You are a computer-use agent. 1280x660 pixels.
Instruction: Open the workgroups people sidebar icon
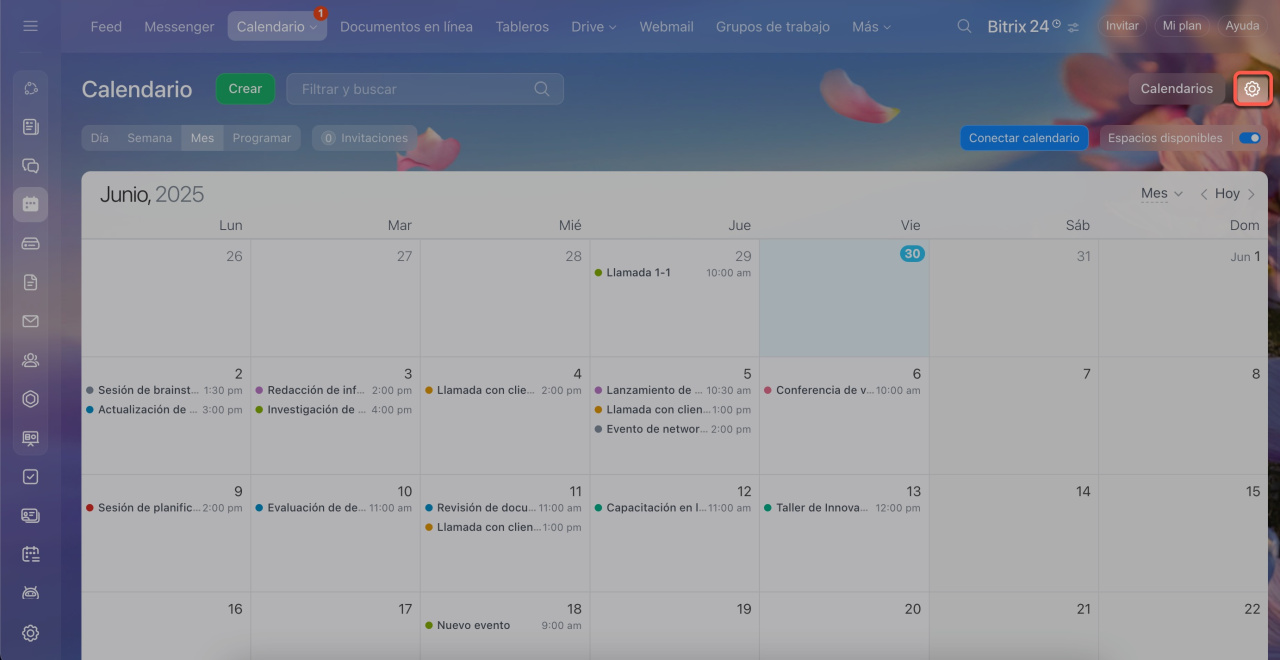pos(30,360)
